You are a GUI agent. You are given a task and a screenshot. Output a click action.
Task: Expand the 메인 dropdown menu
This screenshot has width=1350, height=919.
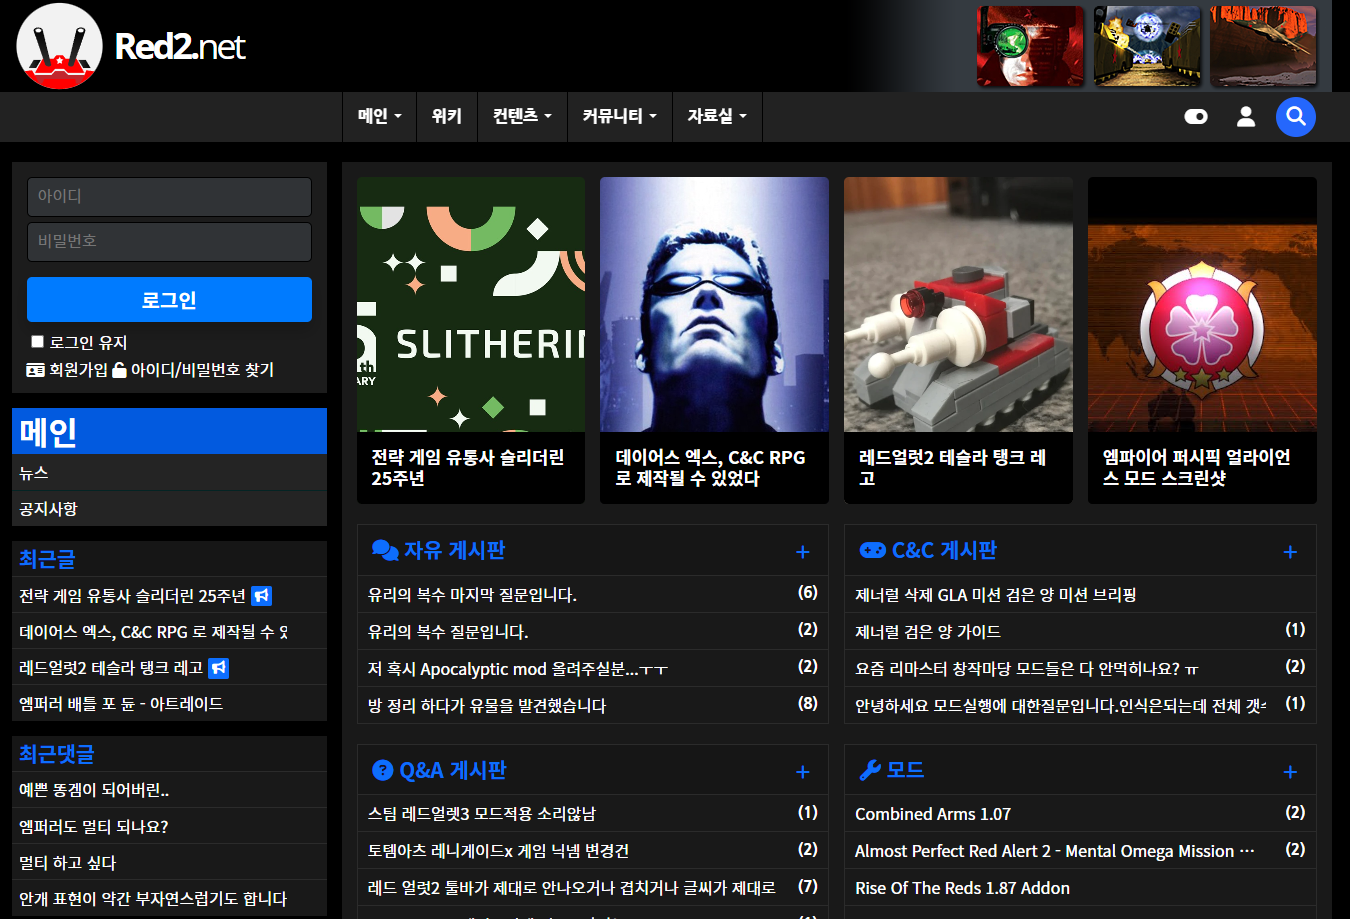coord(379,116)
